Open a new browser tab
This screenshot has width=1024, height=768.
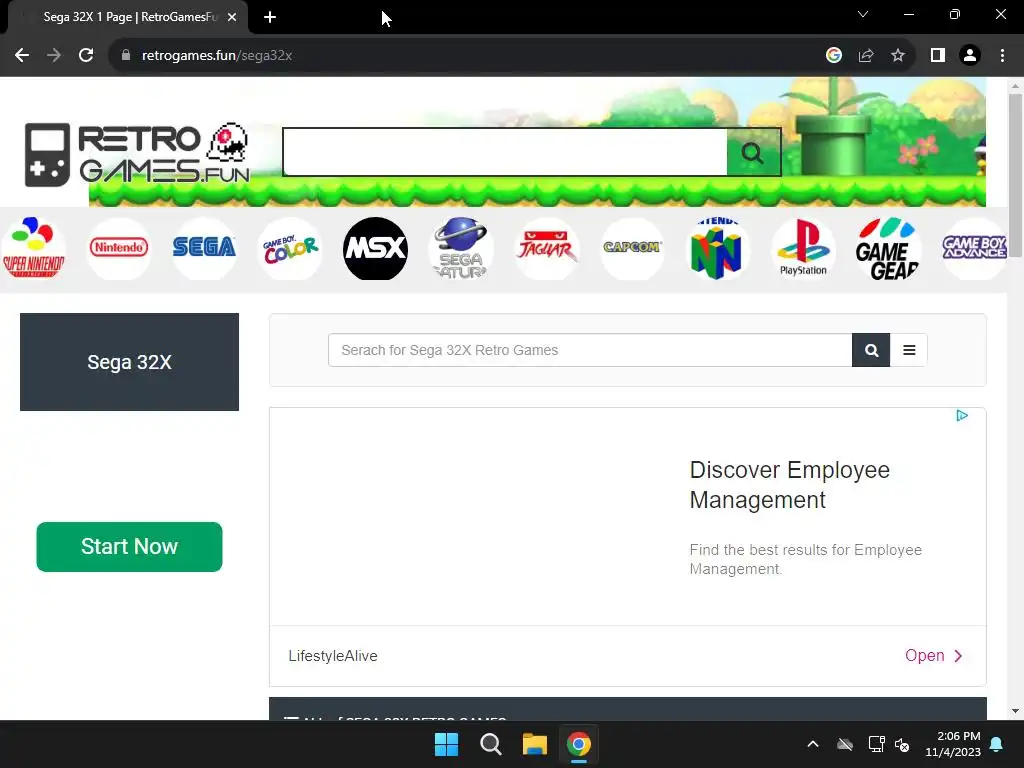tap(270, 17)
